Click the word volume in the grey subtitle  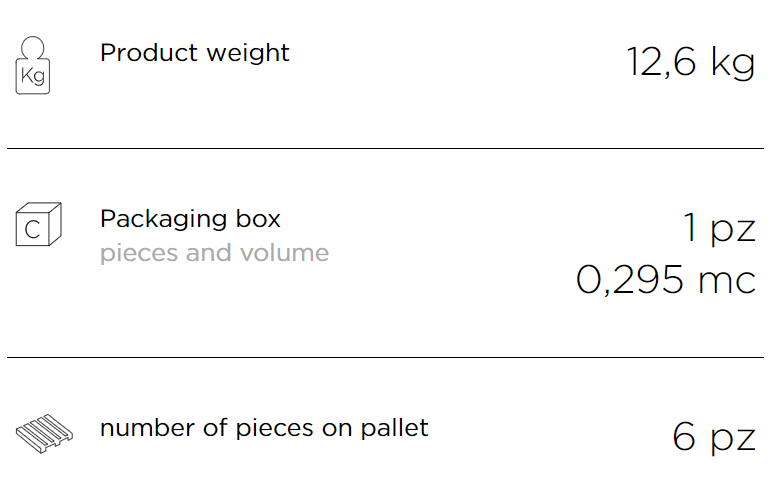[x=284, y=253]
